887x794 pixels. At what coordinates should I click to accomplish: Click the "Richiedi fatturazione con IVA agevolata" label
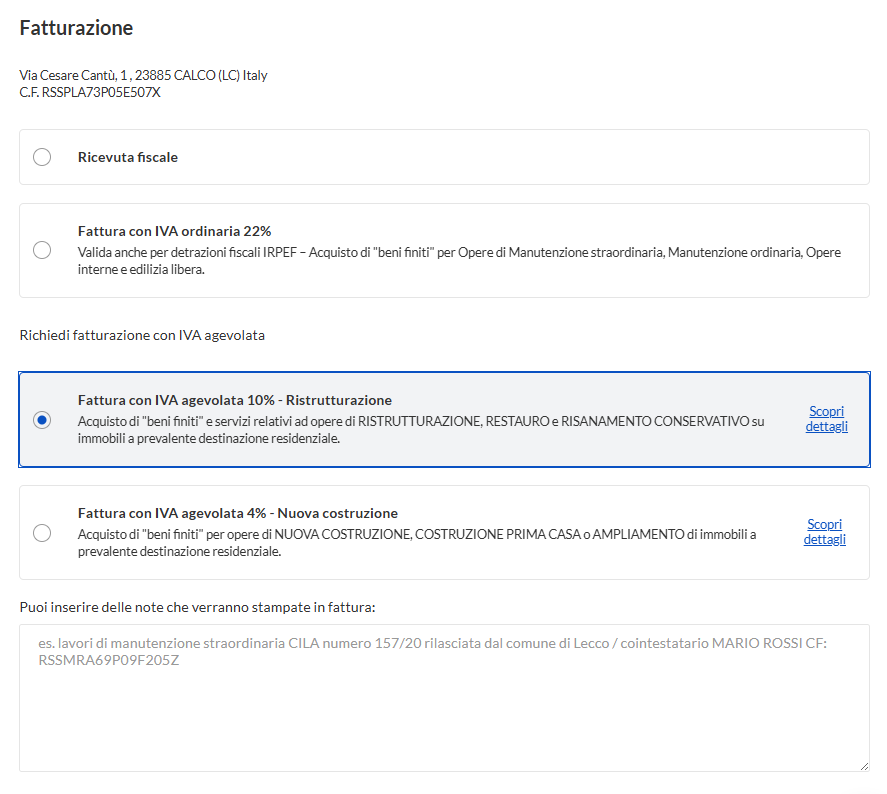click(x=142, y=335)
